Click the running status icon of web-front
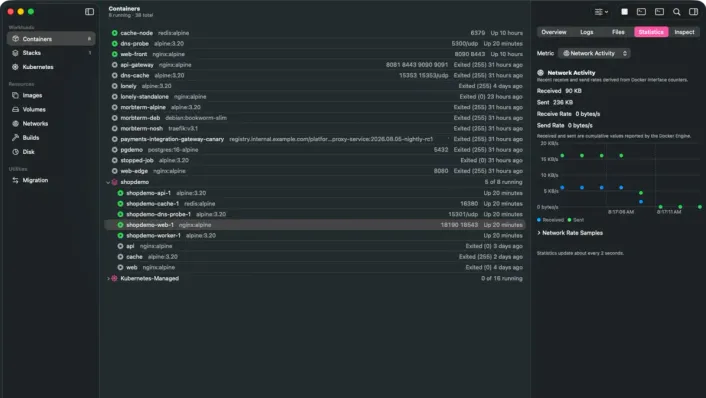The height and width of the screenshot is (398, 706). click(114, 54)
